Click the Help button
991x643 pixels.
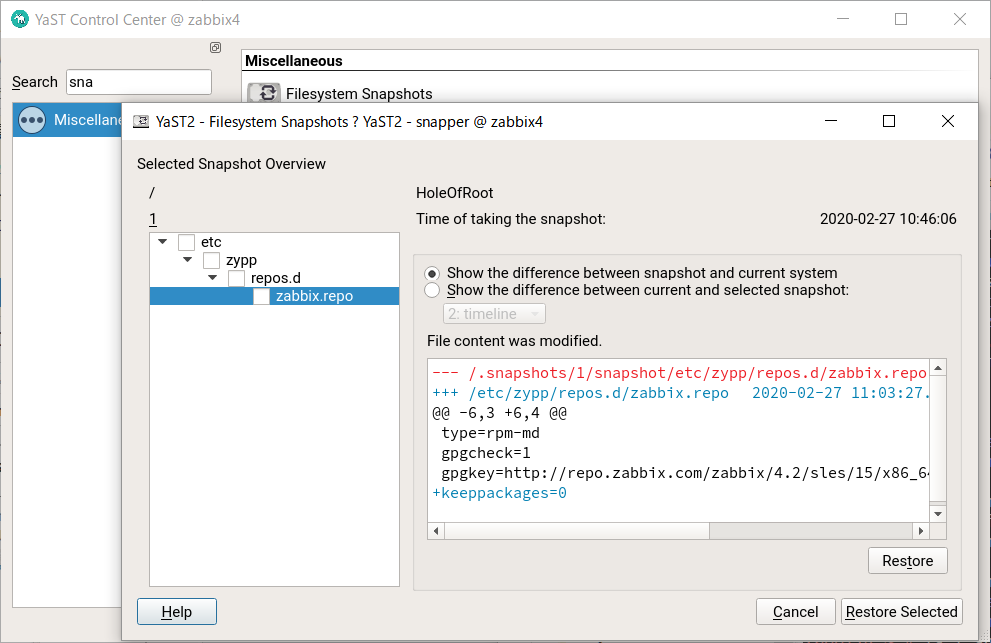coord(177,611)
